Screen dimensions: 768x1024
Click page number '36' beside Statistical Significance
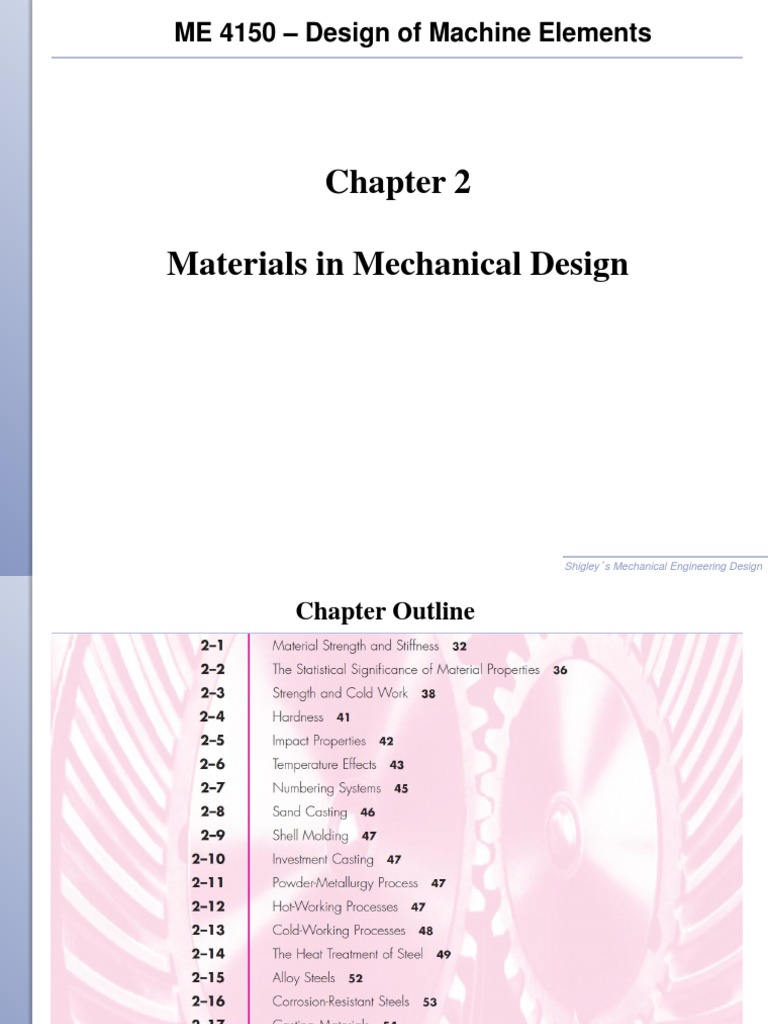pyautogui.click(x=560, y=670)
